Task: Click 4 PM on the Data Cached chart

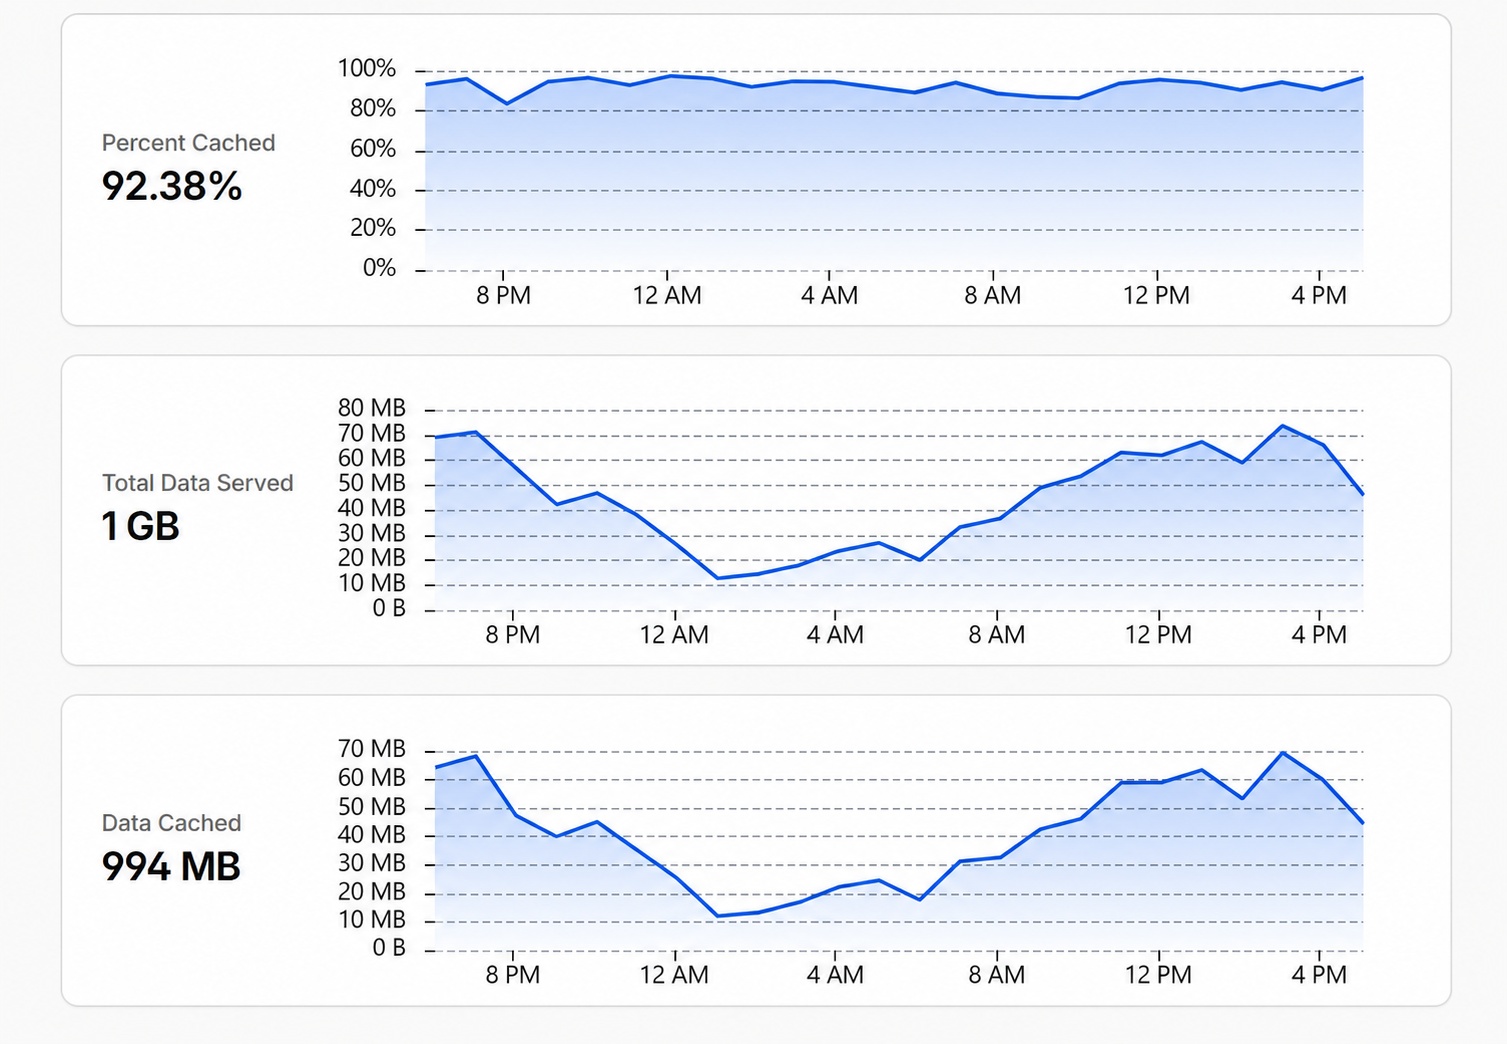Action: [1319, 975]
